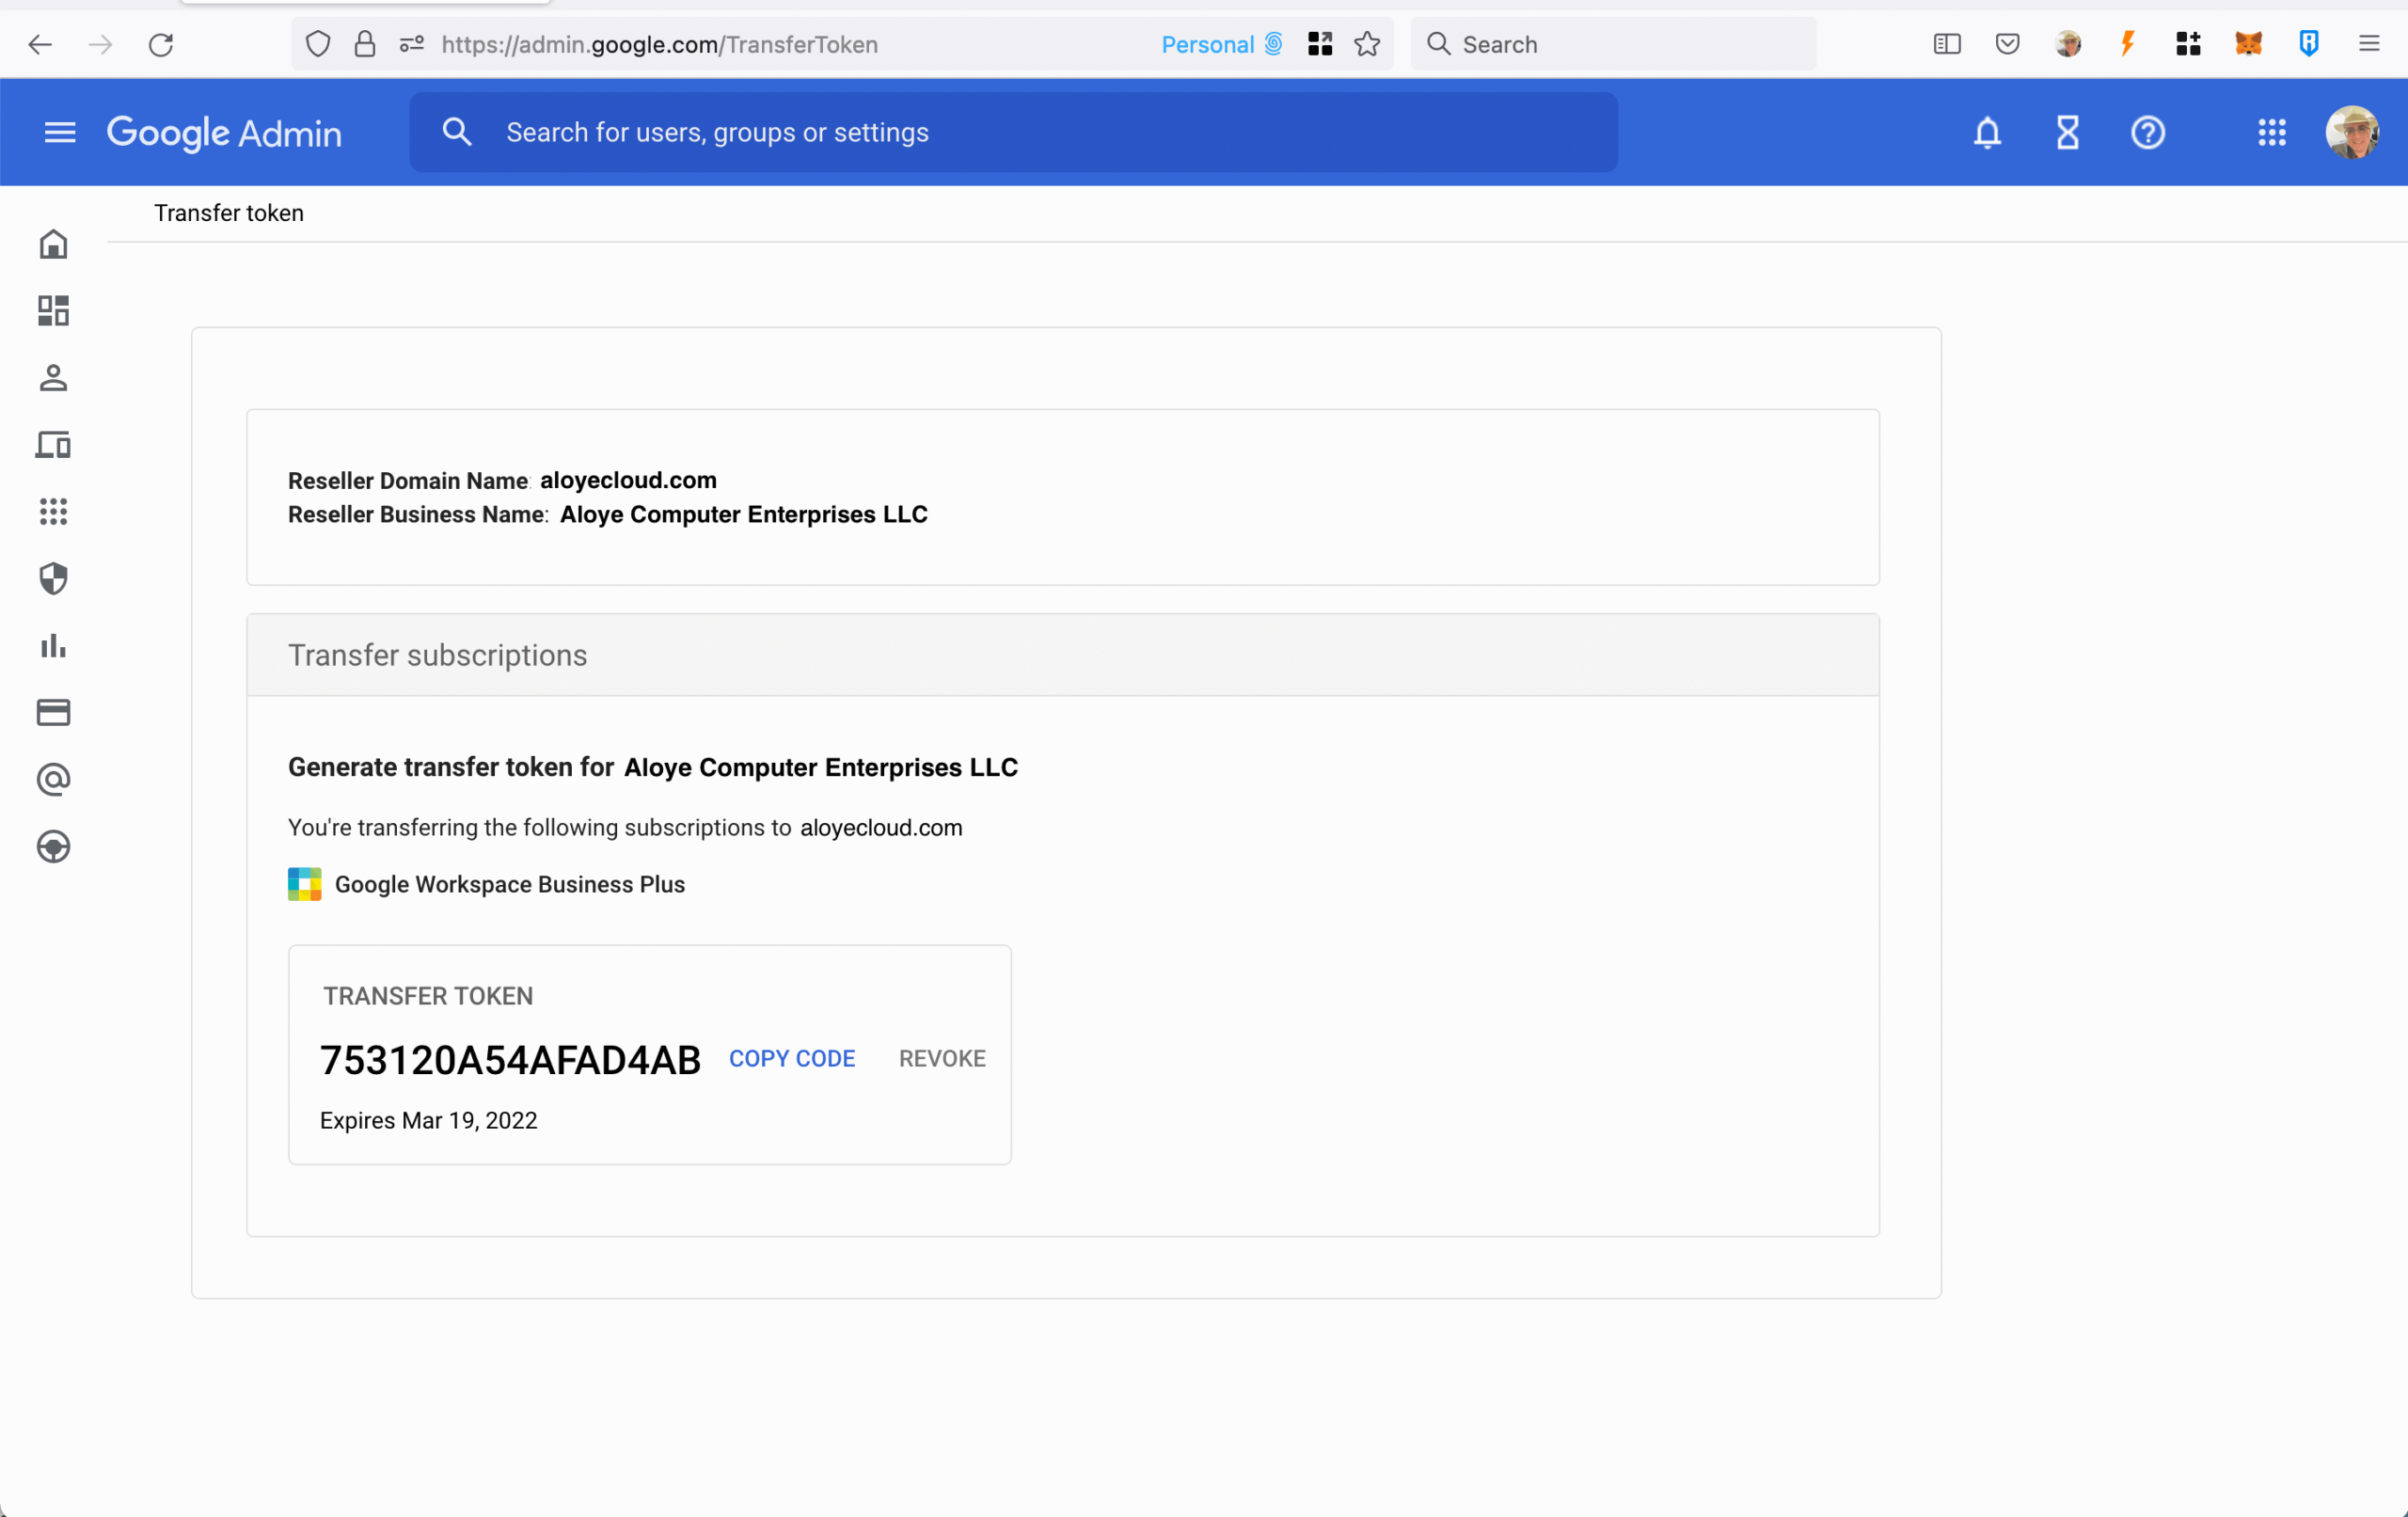Open the tasks hourglass icon
2408x1517 pixels.
click(2067, 132)
